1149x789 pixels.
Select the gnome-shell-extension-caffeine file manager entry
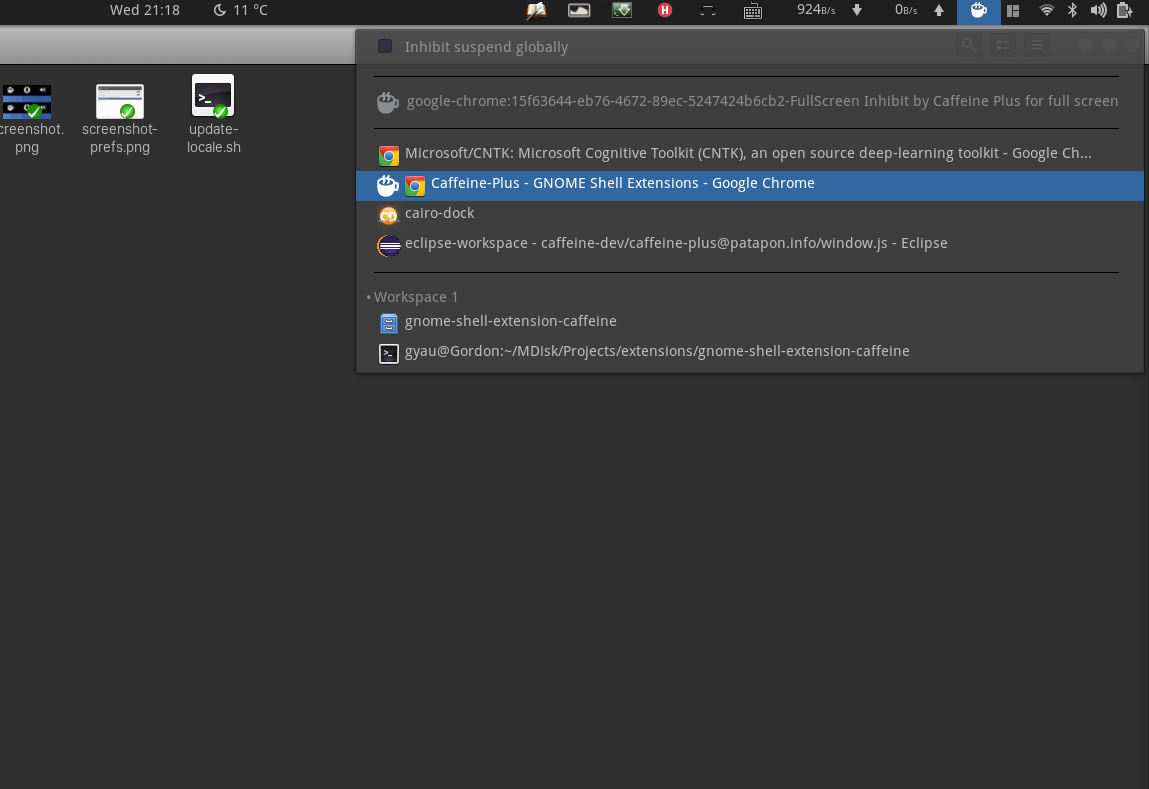[750, 322]
